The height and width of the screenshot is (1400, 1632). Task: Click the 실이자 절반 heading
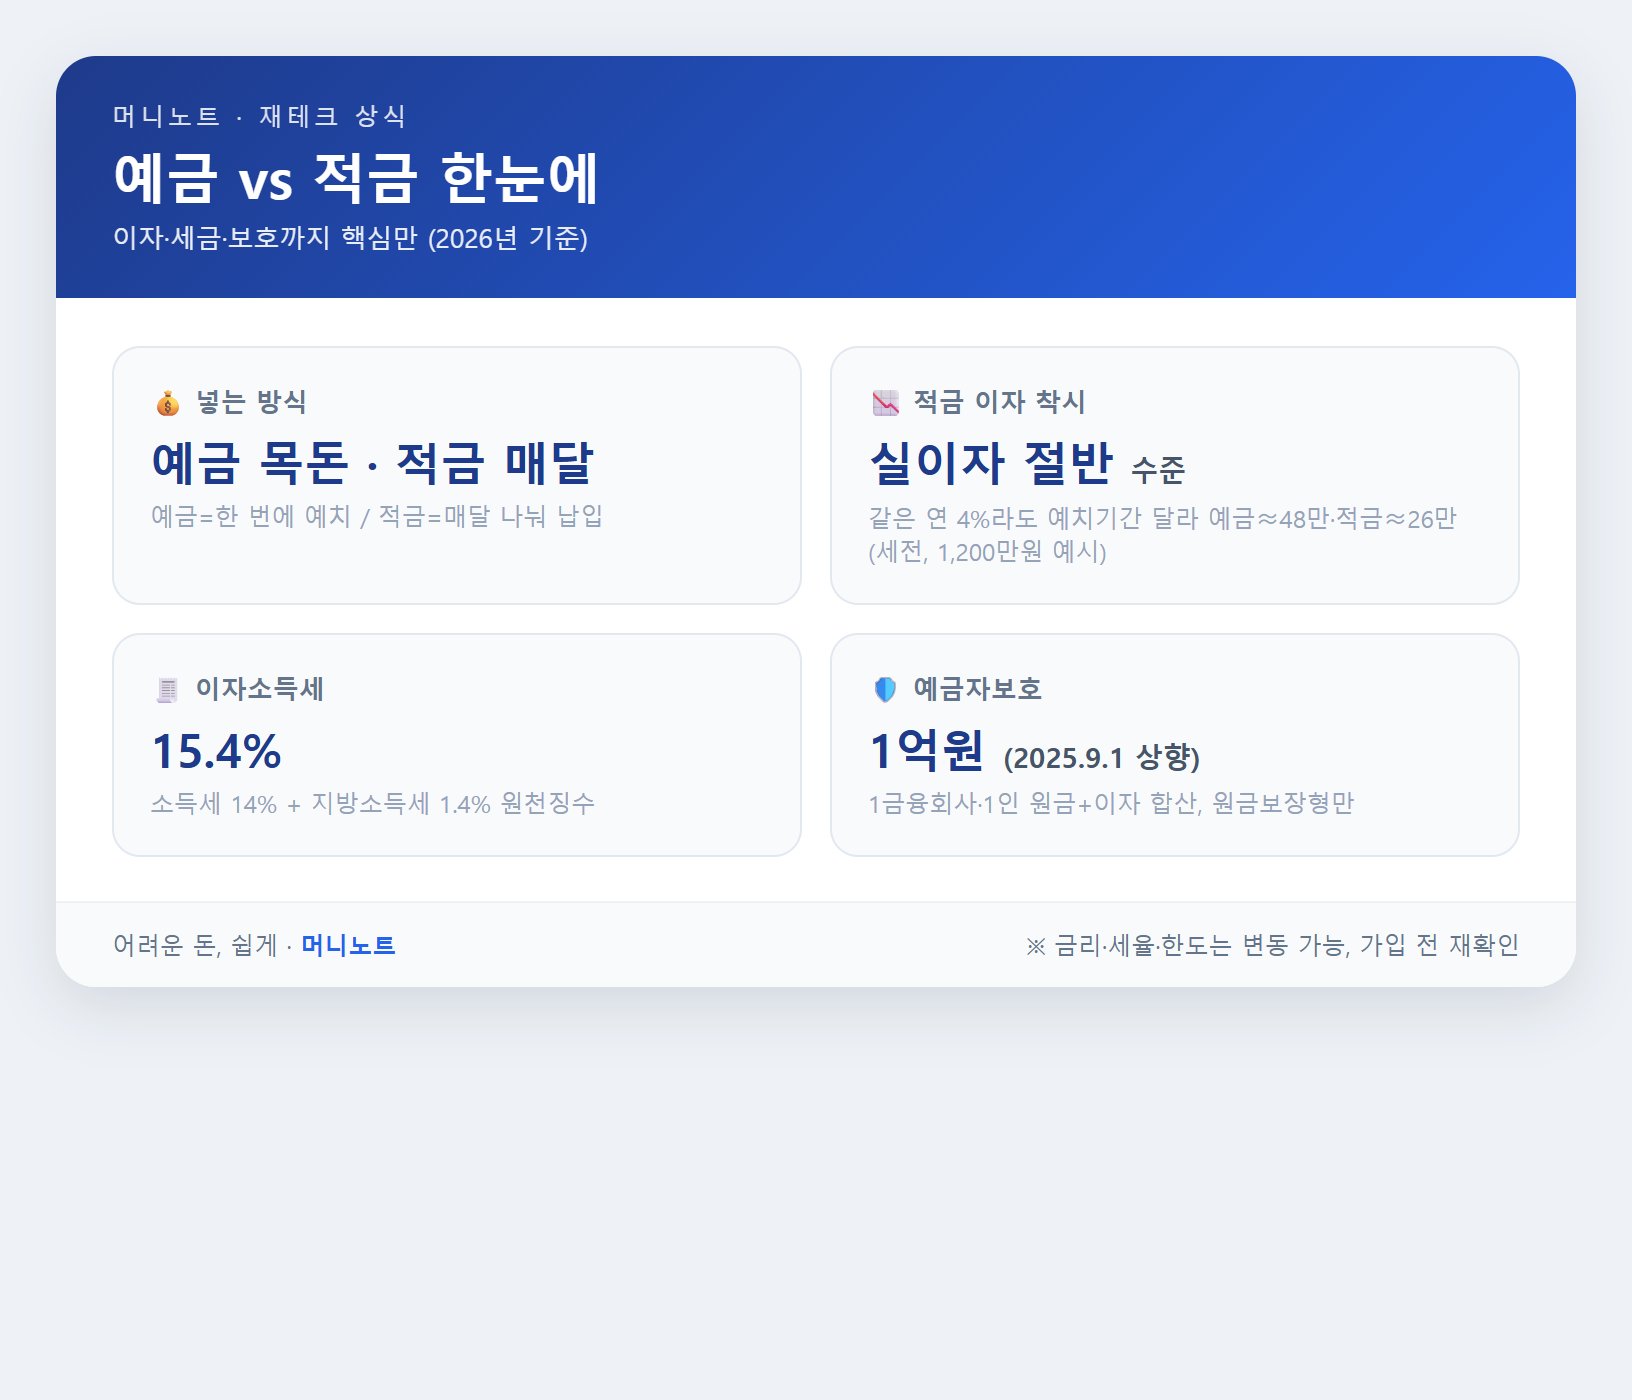click(991, 462)
